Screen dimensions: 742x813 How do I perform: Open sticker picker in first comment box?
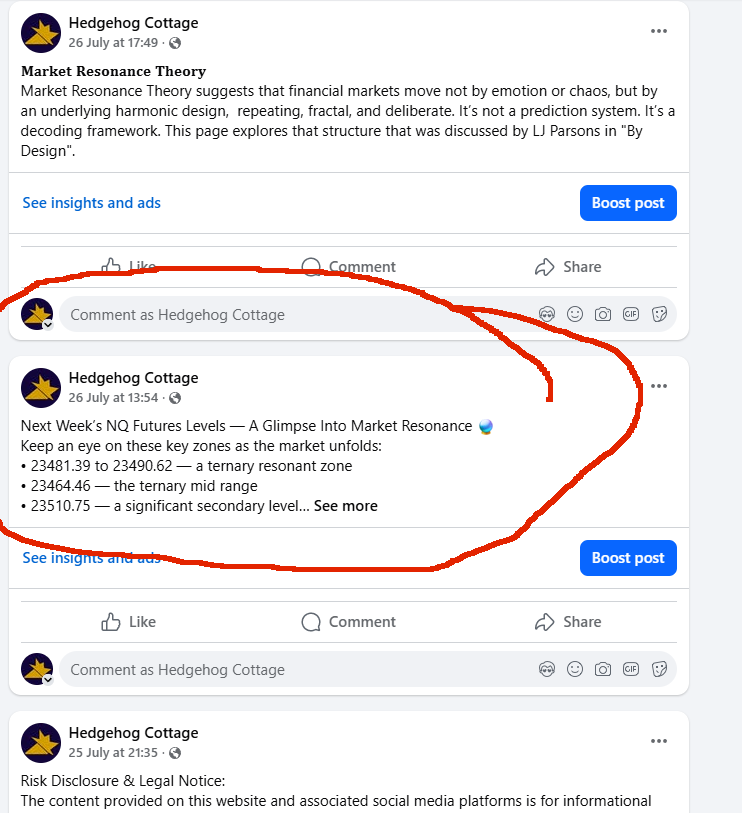click(x=659, y=314)
